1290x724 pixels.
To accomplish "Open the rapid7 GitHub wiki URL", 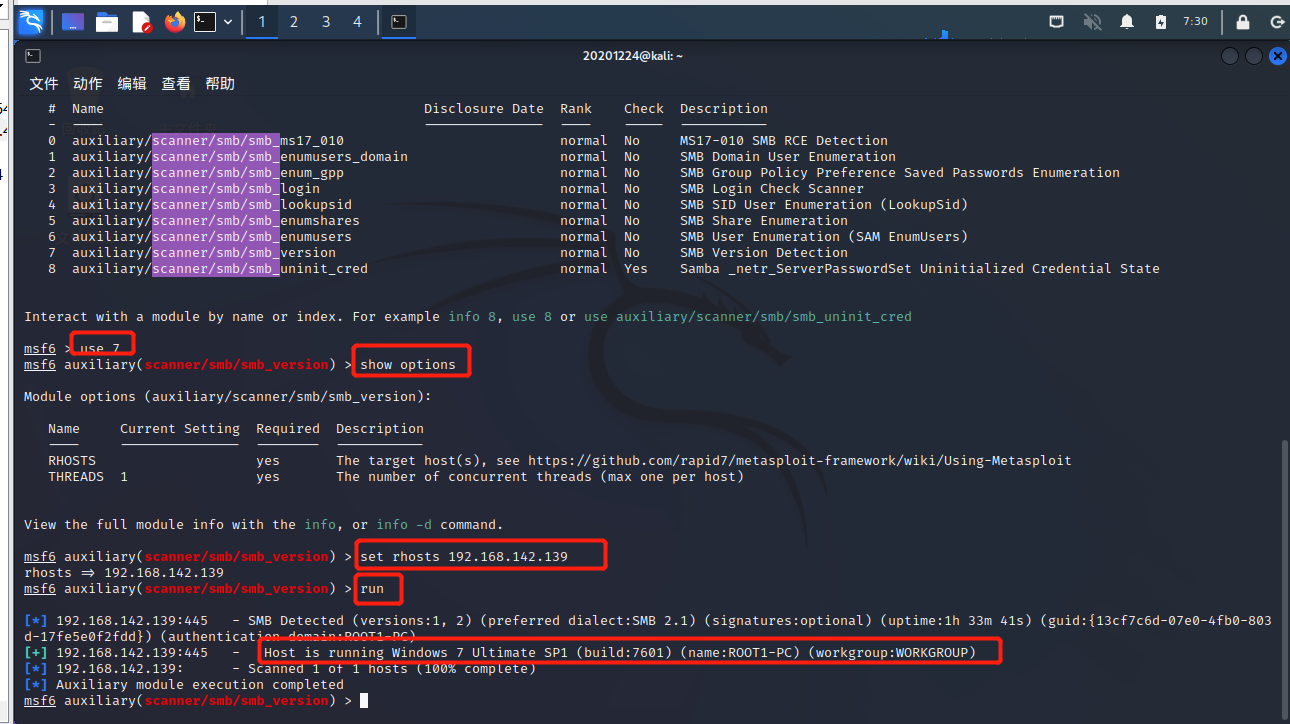I will coord(800,461).
